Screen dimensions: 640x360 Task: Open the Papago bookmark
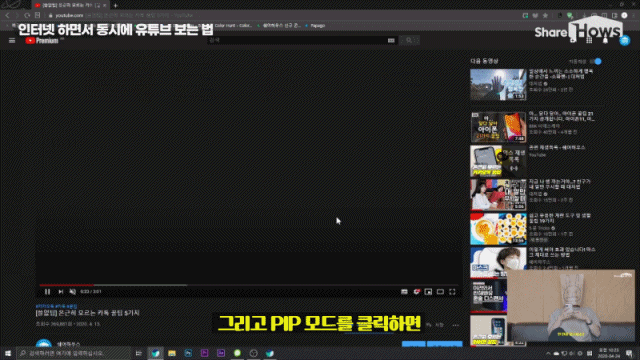pyautogui.click(x=315, y=25)
